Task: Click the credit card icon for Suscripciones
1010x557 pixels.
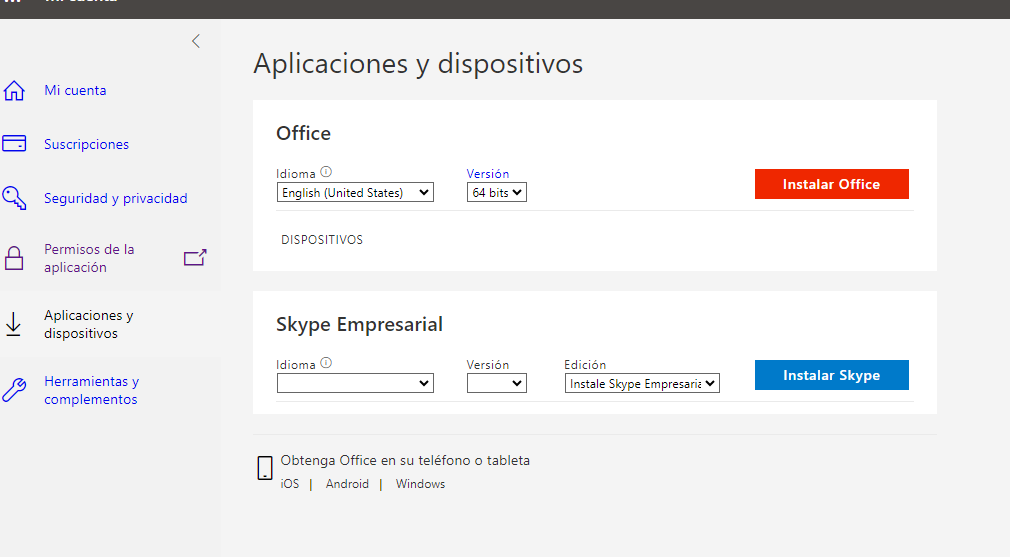Action: [x=14, y=144]
